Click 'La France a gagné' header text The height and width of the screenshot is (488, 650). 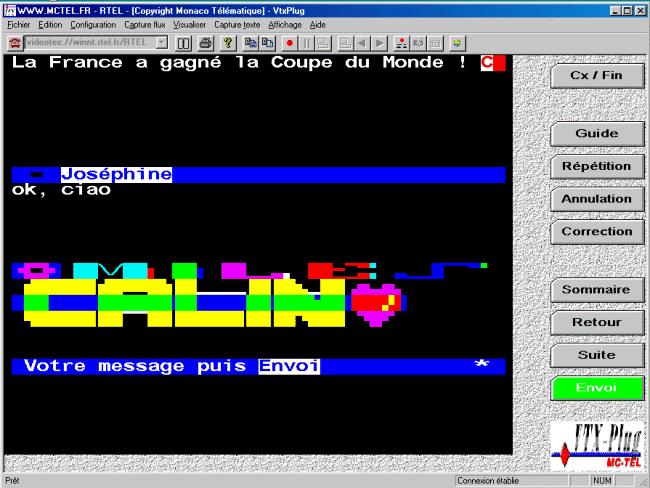[116, 63]
